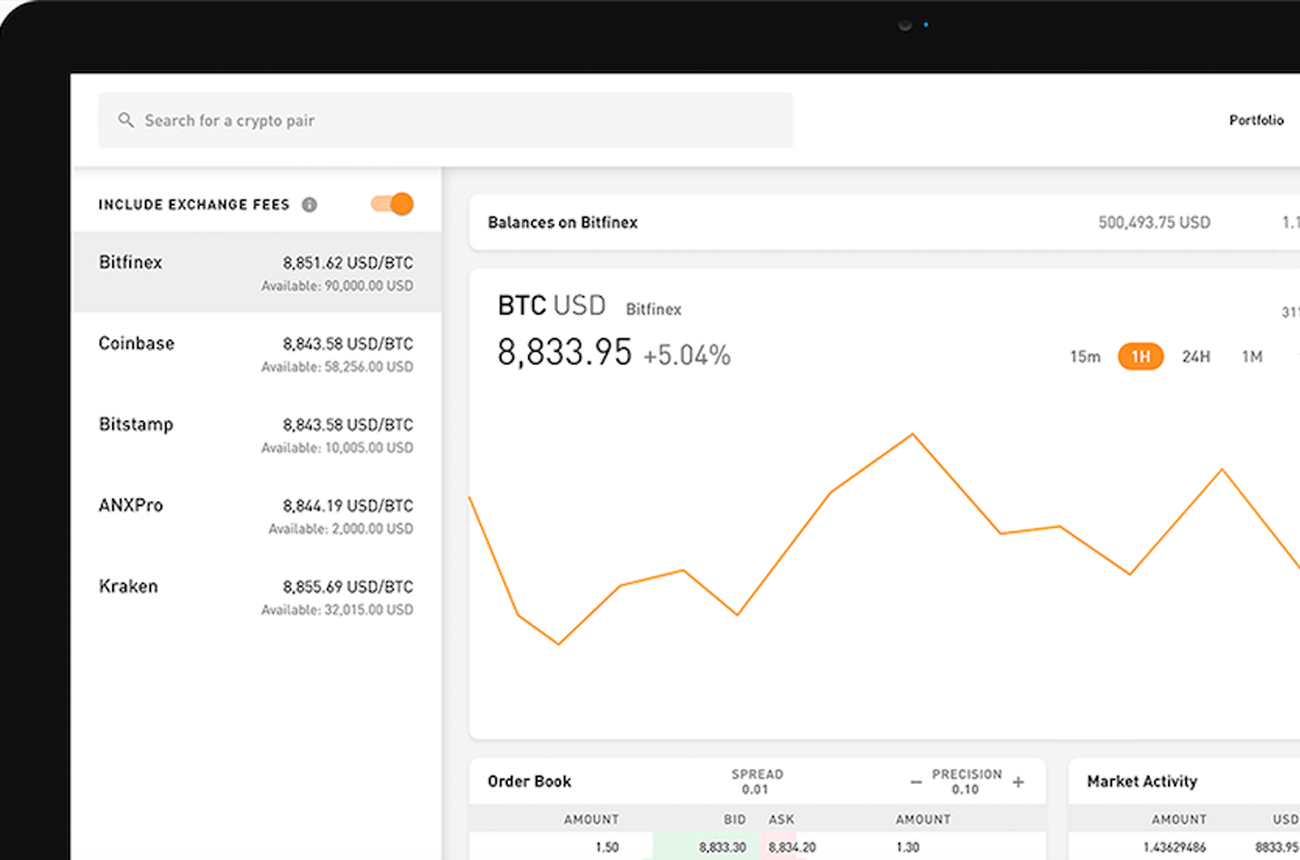Screen dimensions: 1300x860
Task: Click the ASK column header
Action: coord(781,819)
